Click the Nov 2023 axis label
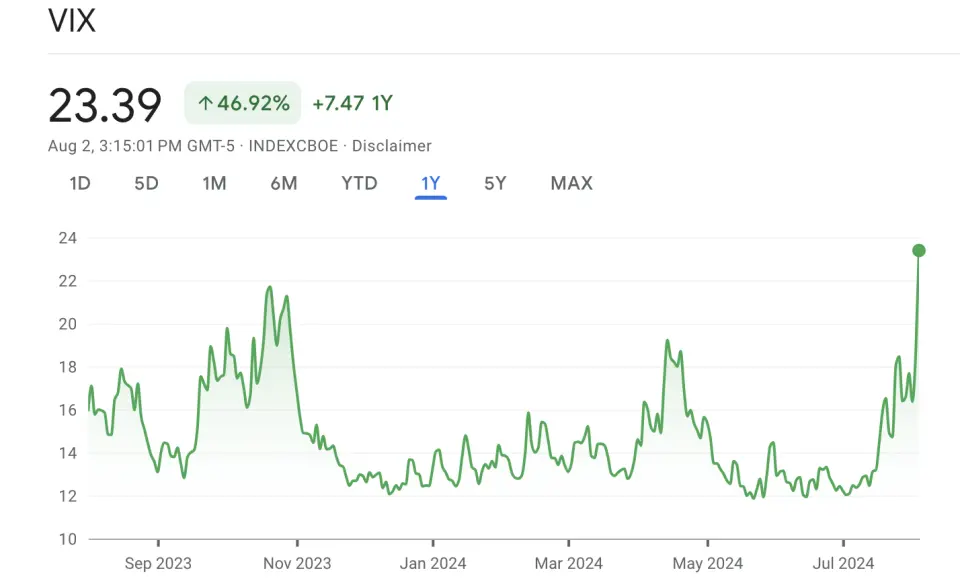Viewport: 960px width, 585px height. (x=297, y=563)
